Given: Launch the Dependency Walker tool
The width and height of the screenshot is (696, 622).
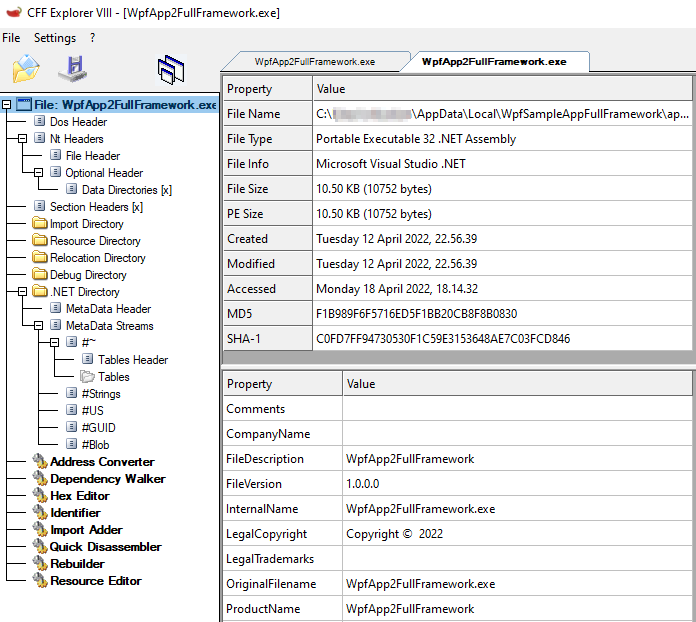Looking at the screenshot, I should pyautogui.click(x=107, y=479).
